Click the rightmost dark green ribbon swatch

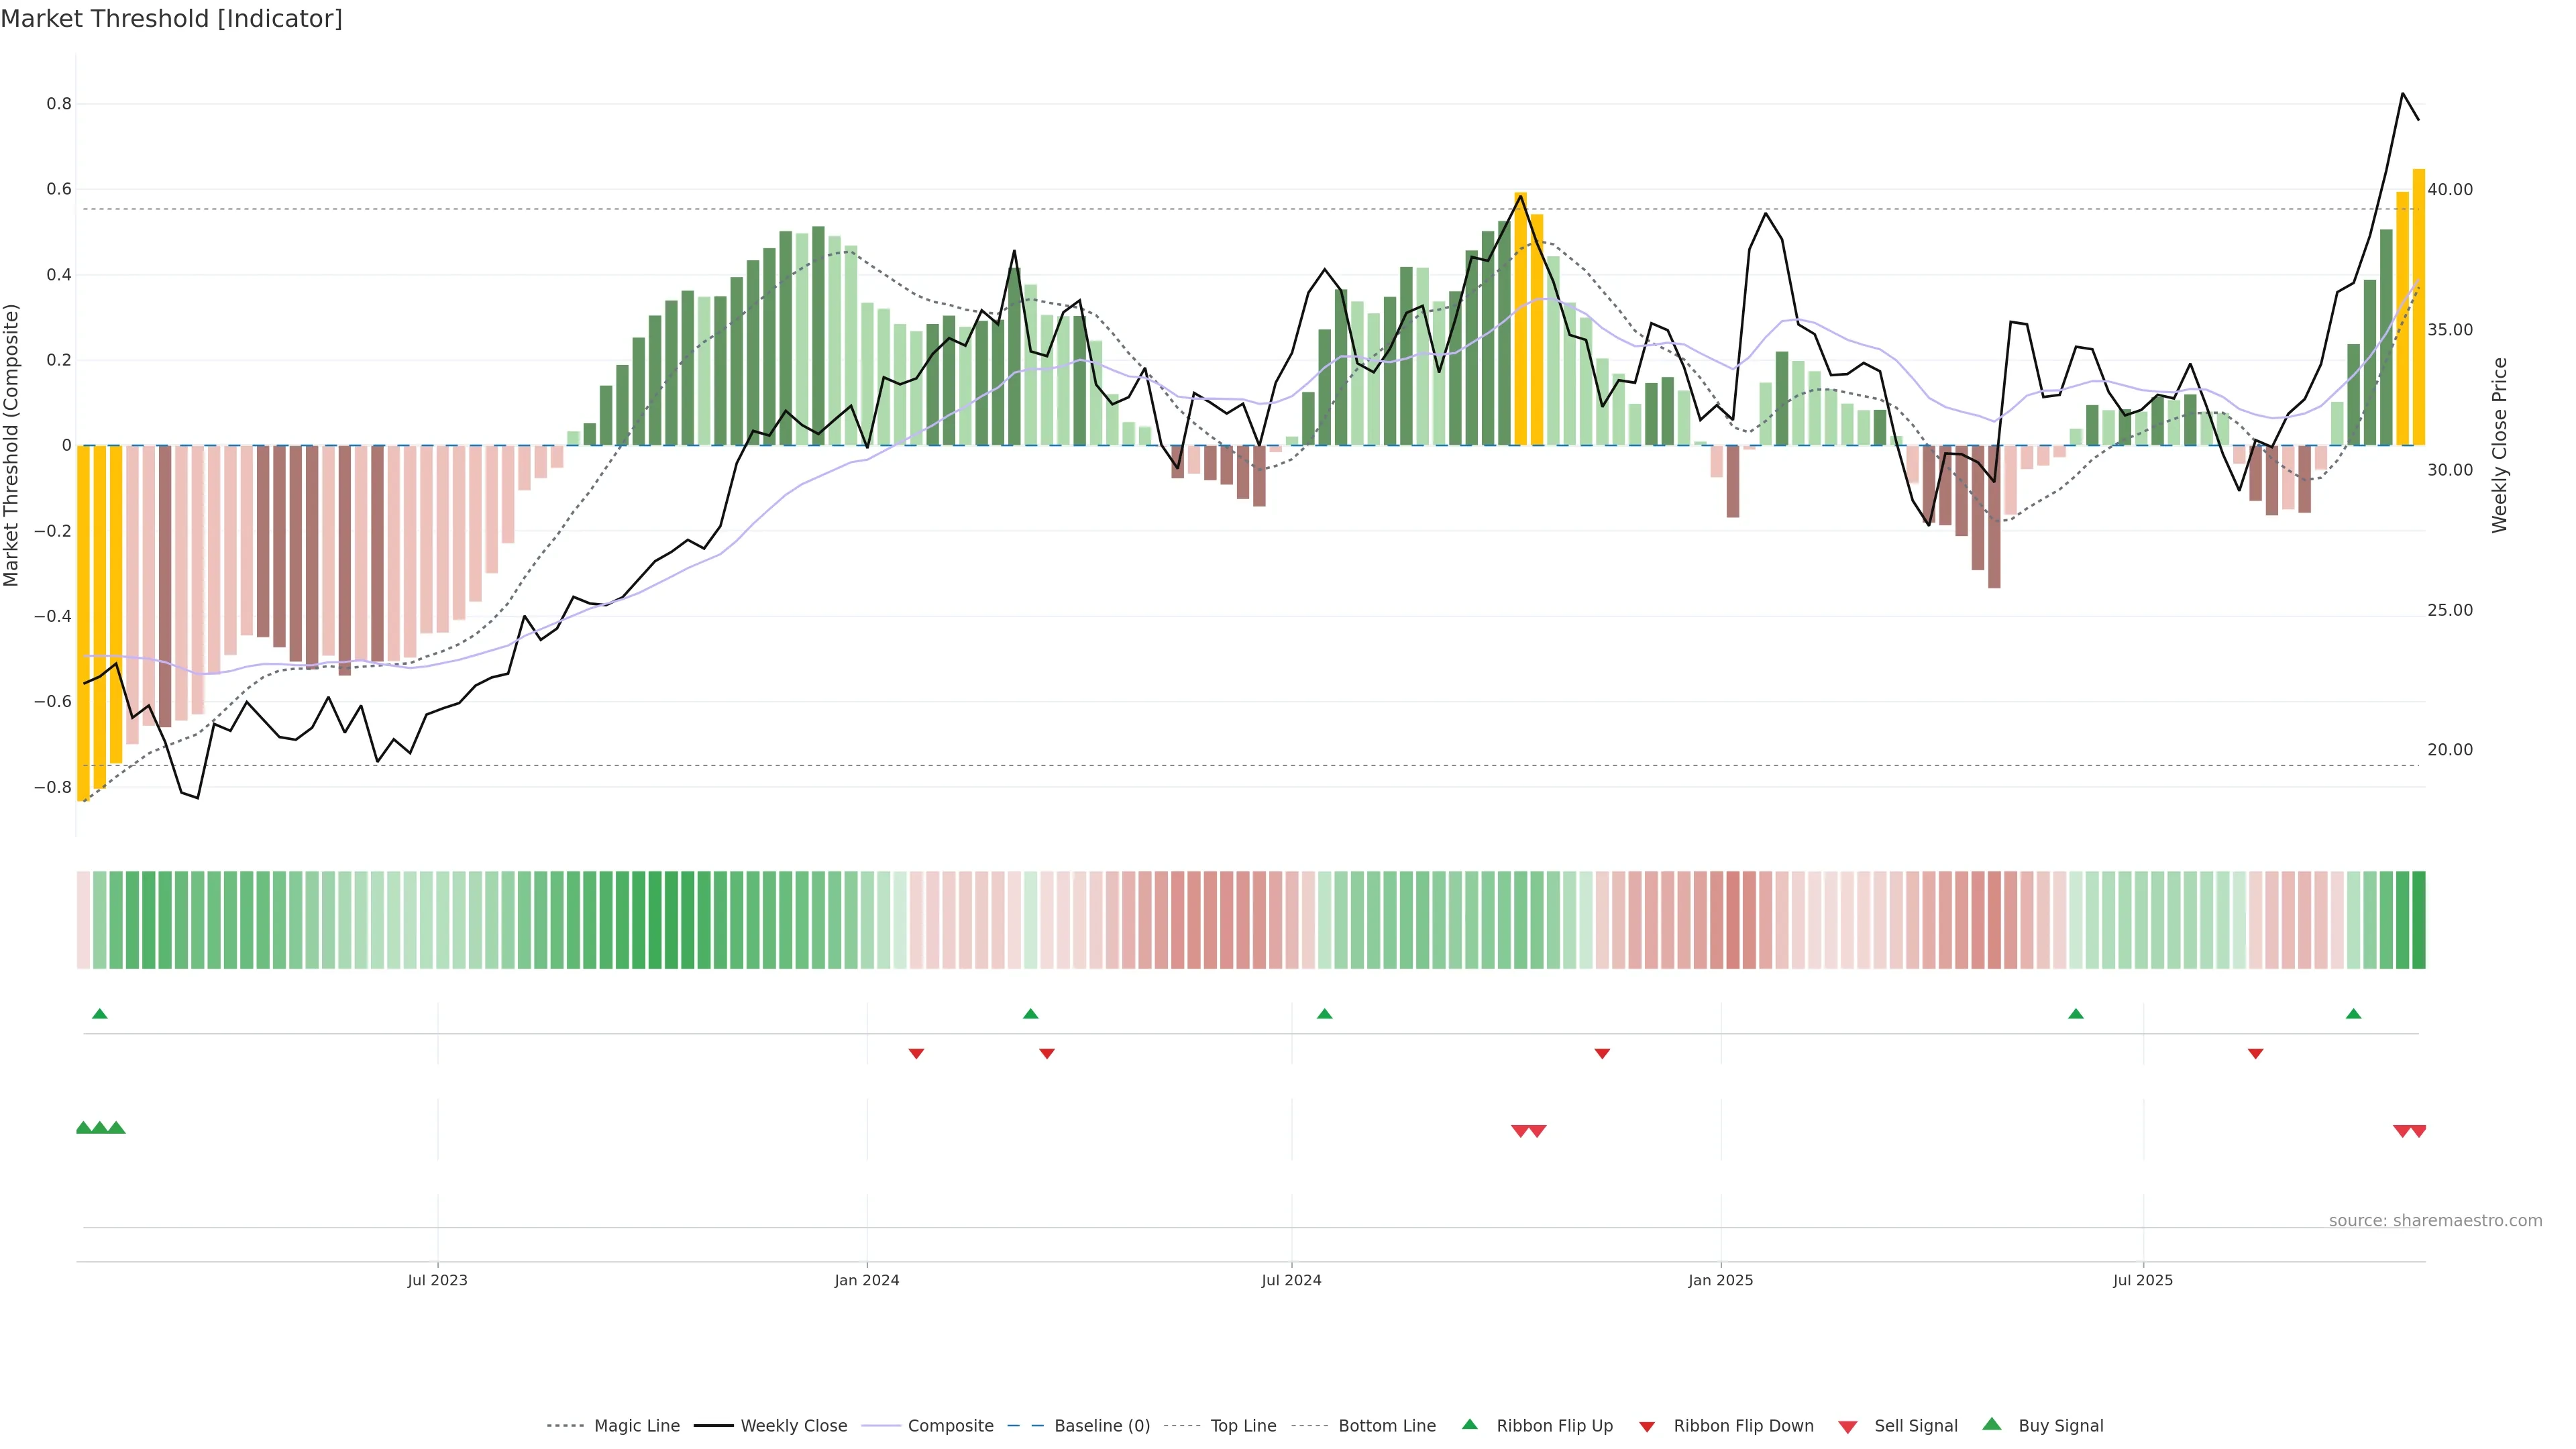click(x=2418, y=920)
